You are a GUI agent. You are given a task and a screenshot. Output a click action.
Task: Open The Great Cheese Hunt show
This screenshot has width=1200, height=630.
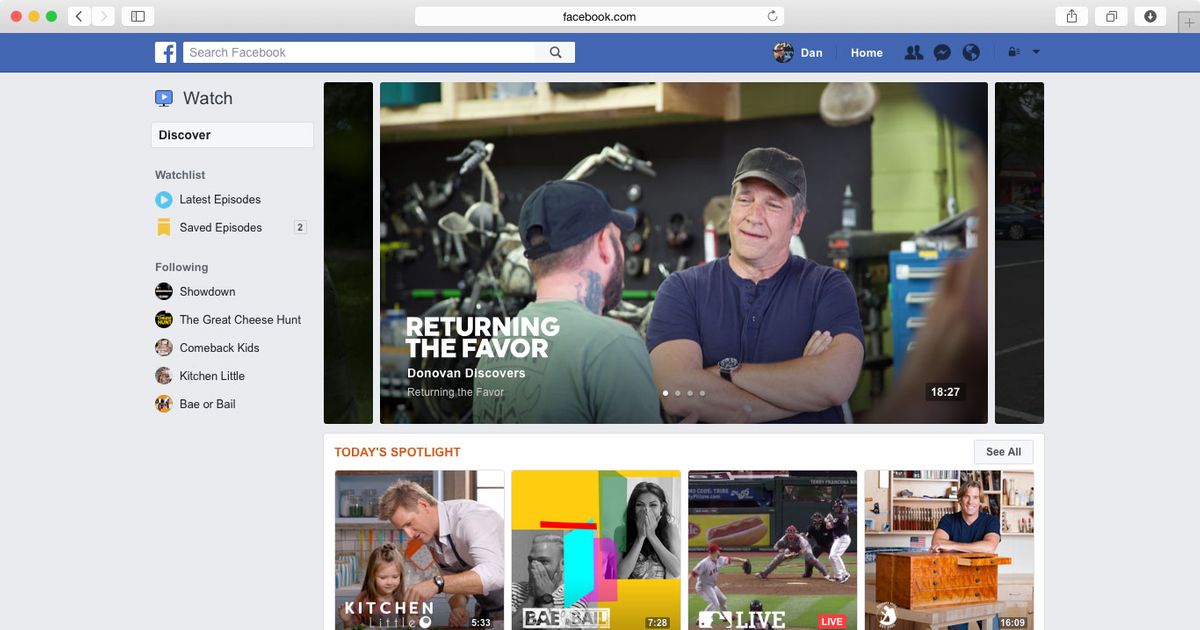(241, 319)
